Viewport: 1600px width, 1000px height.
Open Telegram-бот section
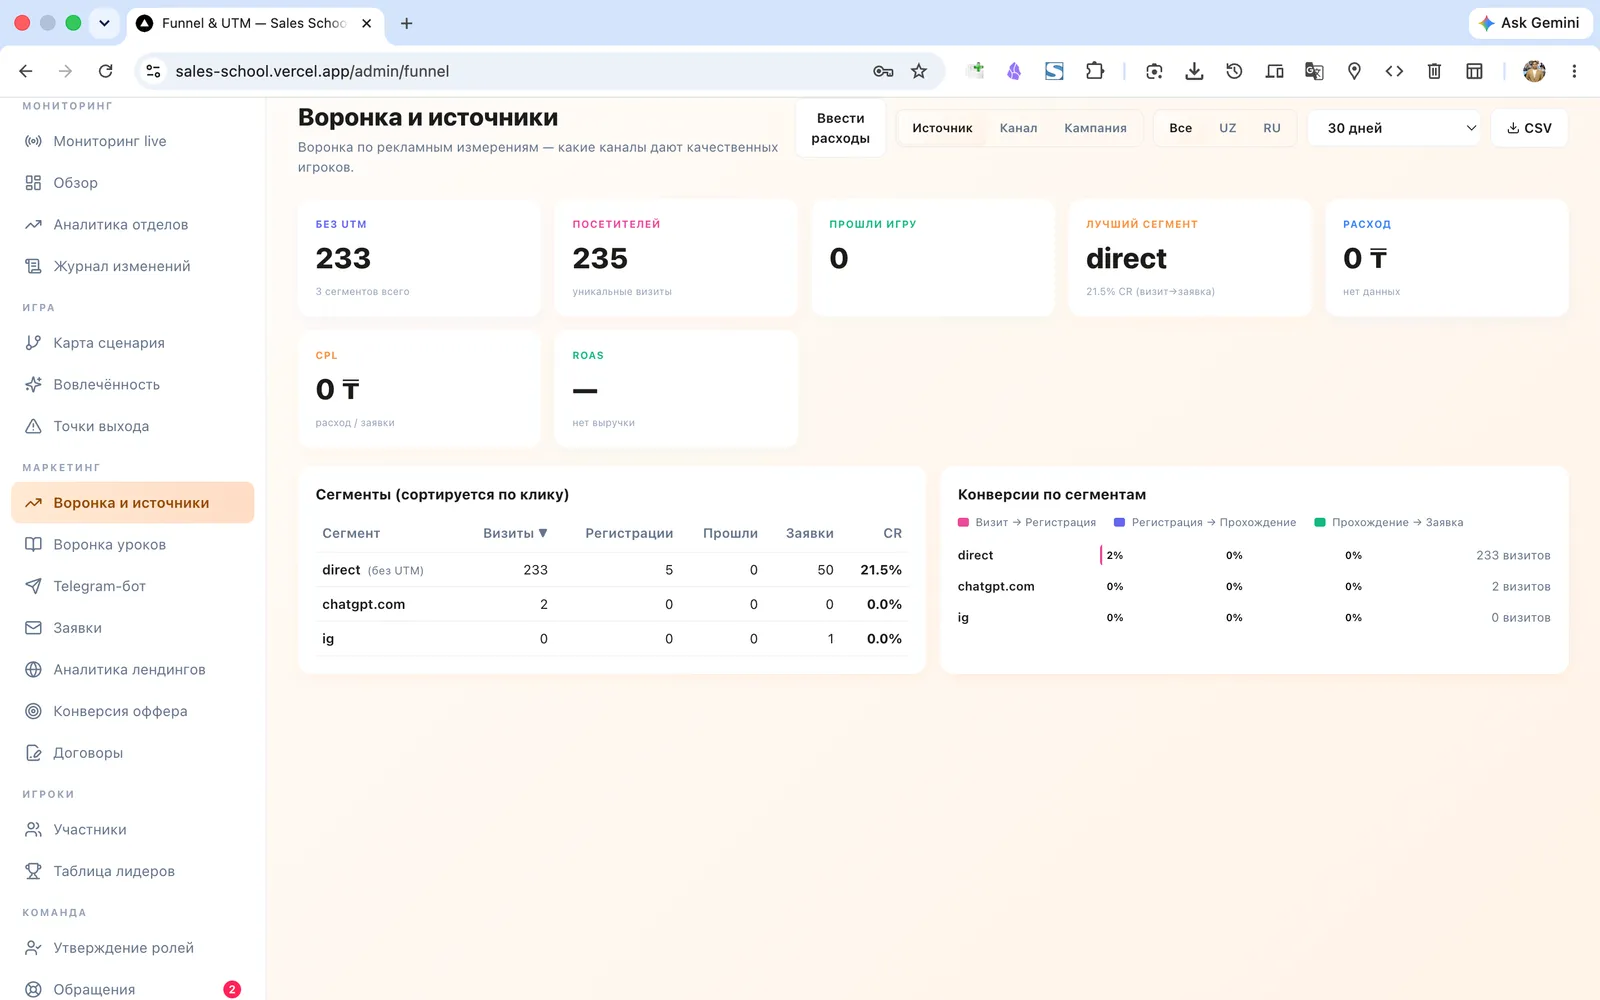[132, 586]
